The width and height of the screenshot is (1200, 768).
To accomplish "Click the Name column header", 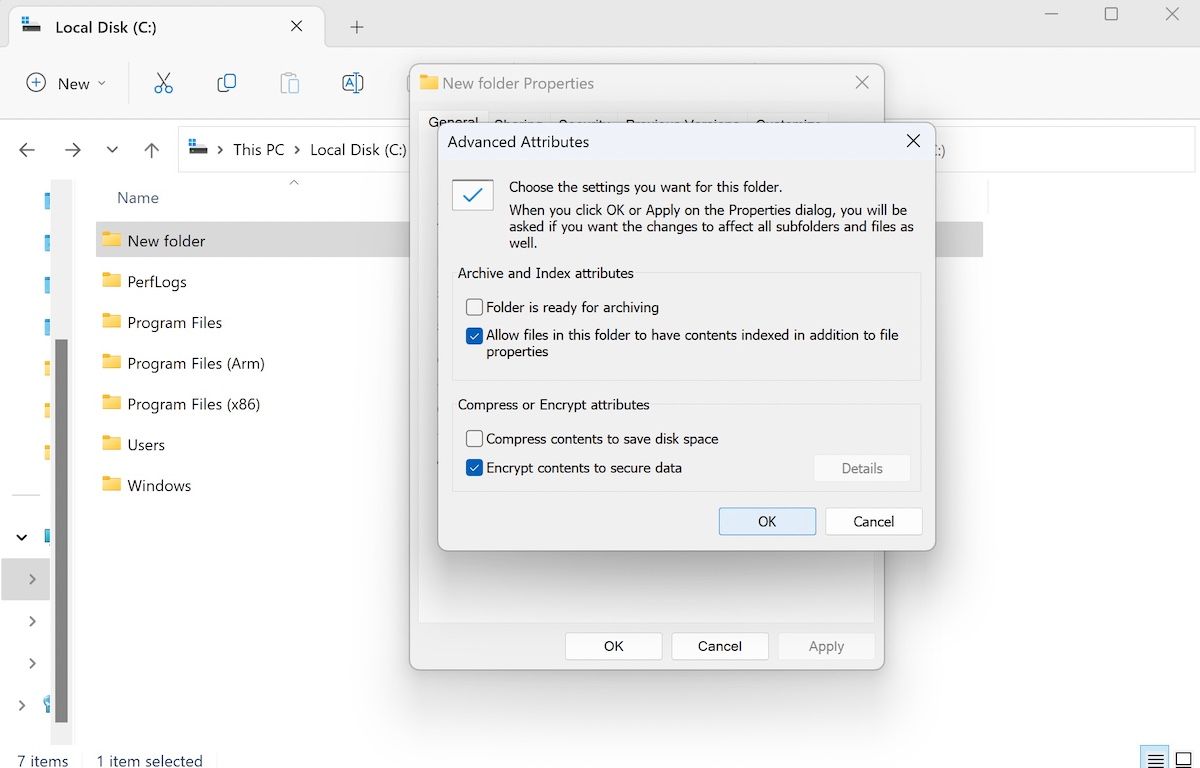I will tap(138, 198).
